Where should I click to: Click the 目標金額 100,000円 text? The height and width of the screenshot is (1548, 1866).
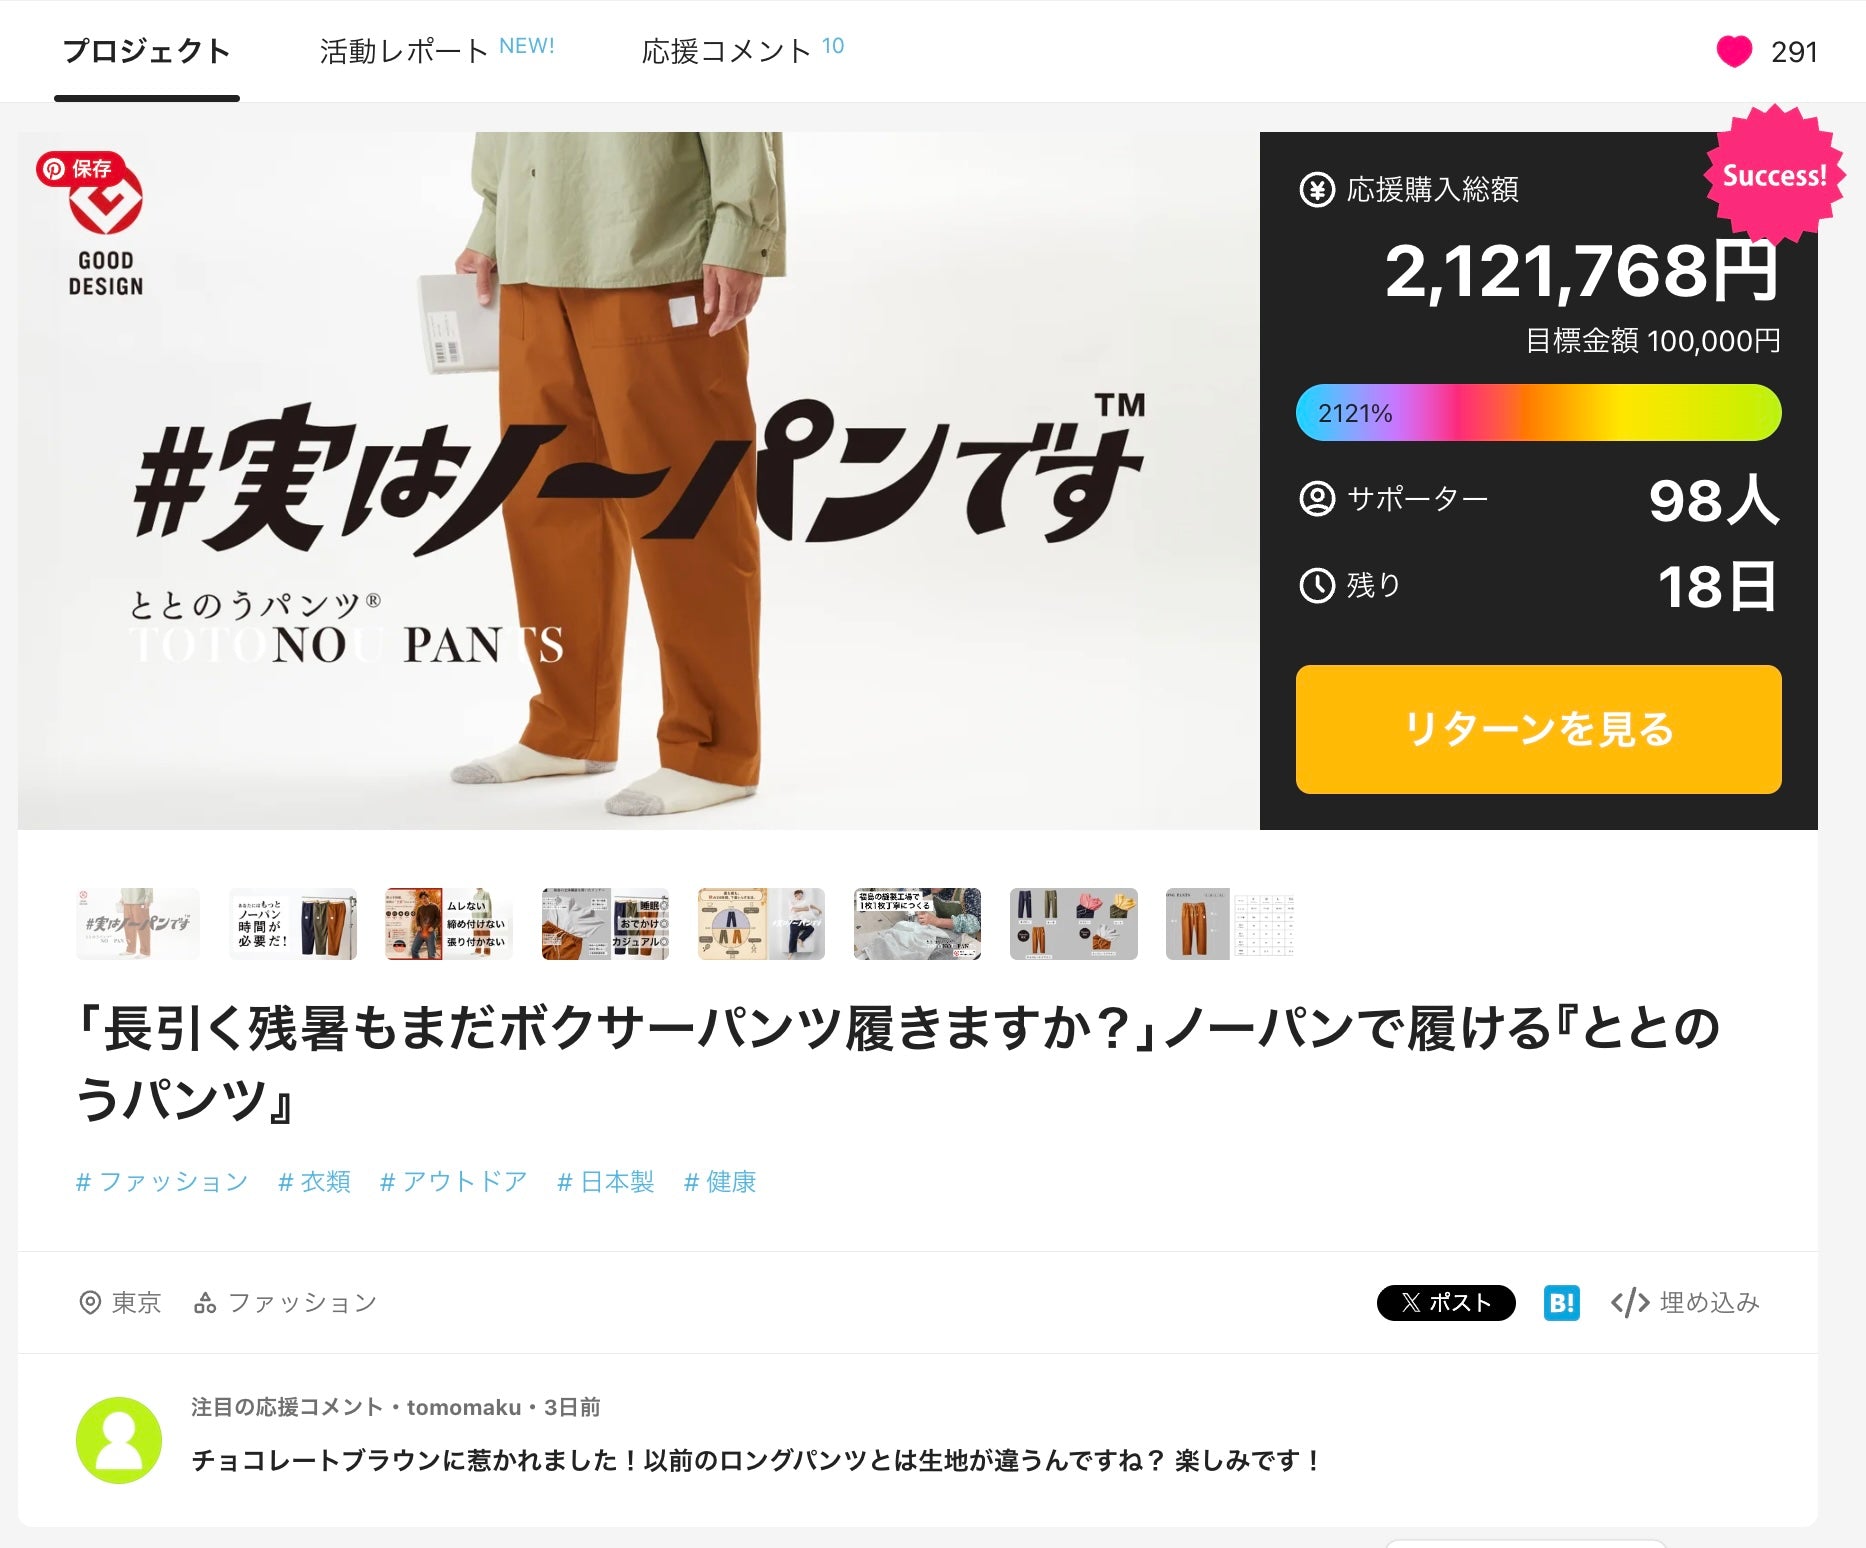(1653, 341)
